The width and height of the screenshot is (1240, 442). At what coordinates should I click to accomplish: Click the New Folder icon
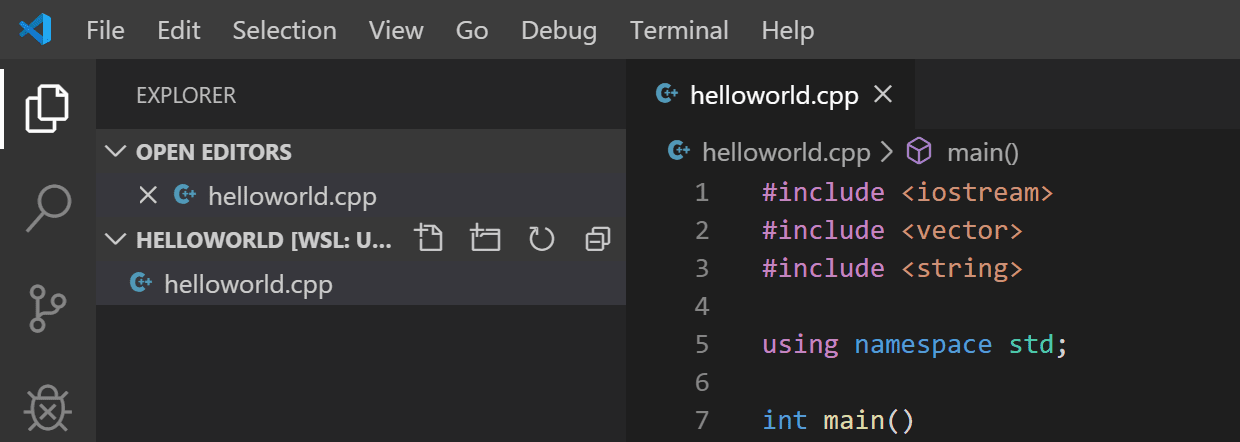pos(485,239)
